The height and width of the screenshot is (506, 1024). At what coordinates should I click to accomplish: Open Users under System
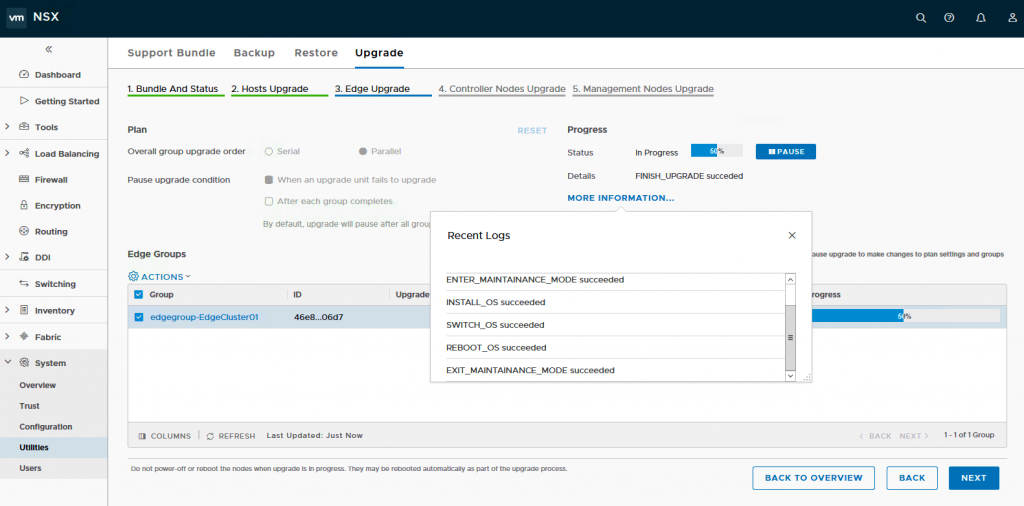[x=30, y=468]
